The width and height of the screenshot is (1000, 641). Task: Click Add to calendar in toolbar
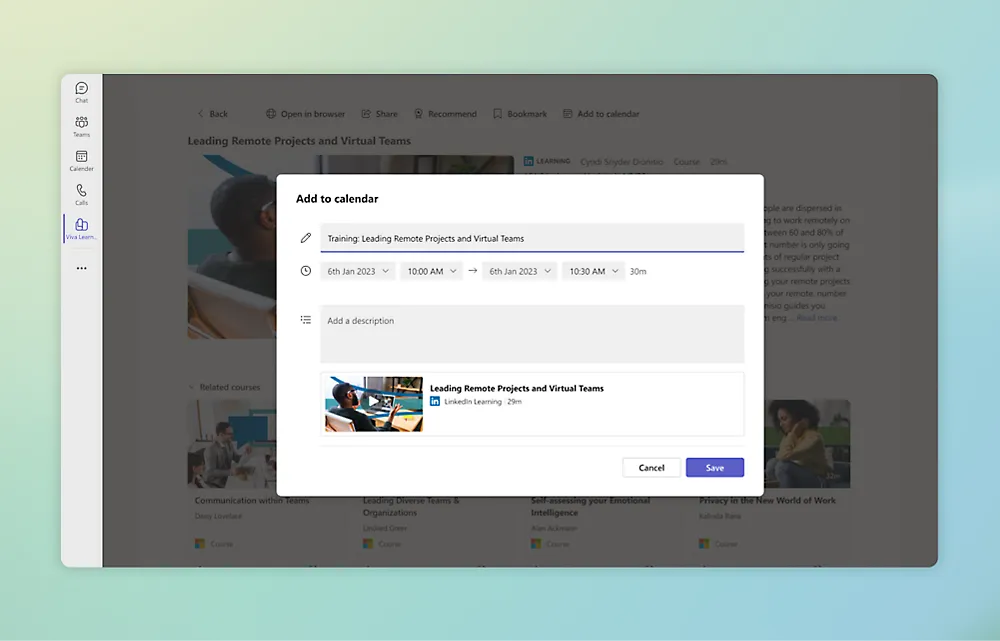601,114
